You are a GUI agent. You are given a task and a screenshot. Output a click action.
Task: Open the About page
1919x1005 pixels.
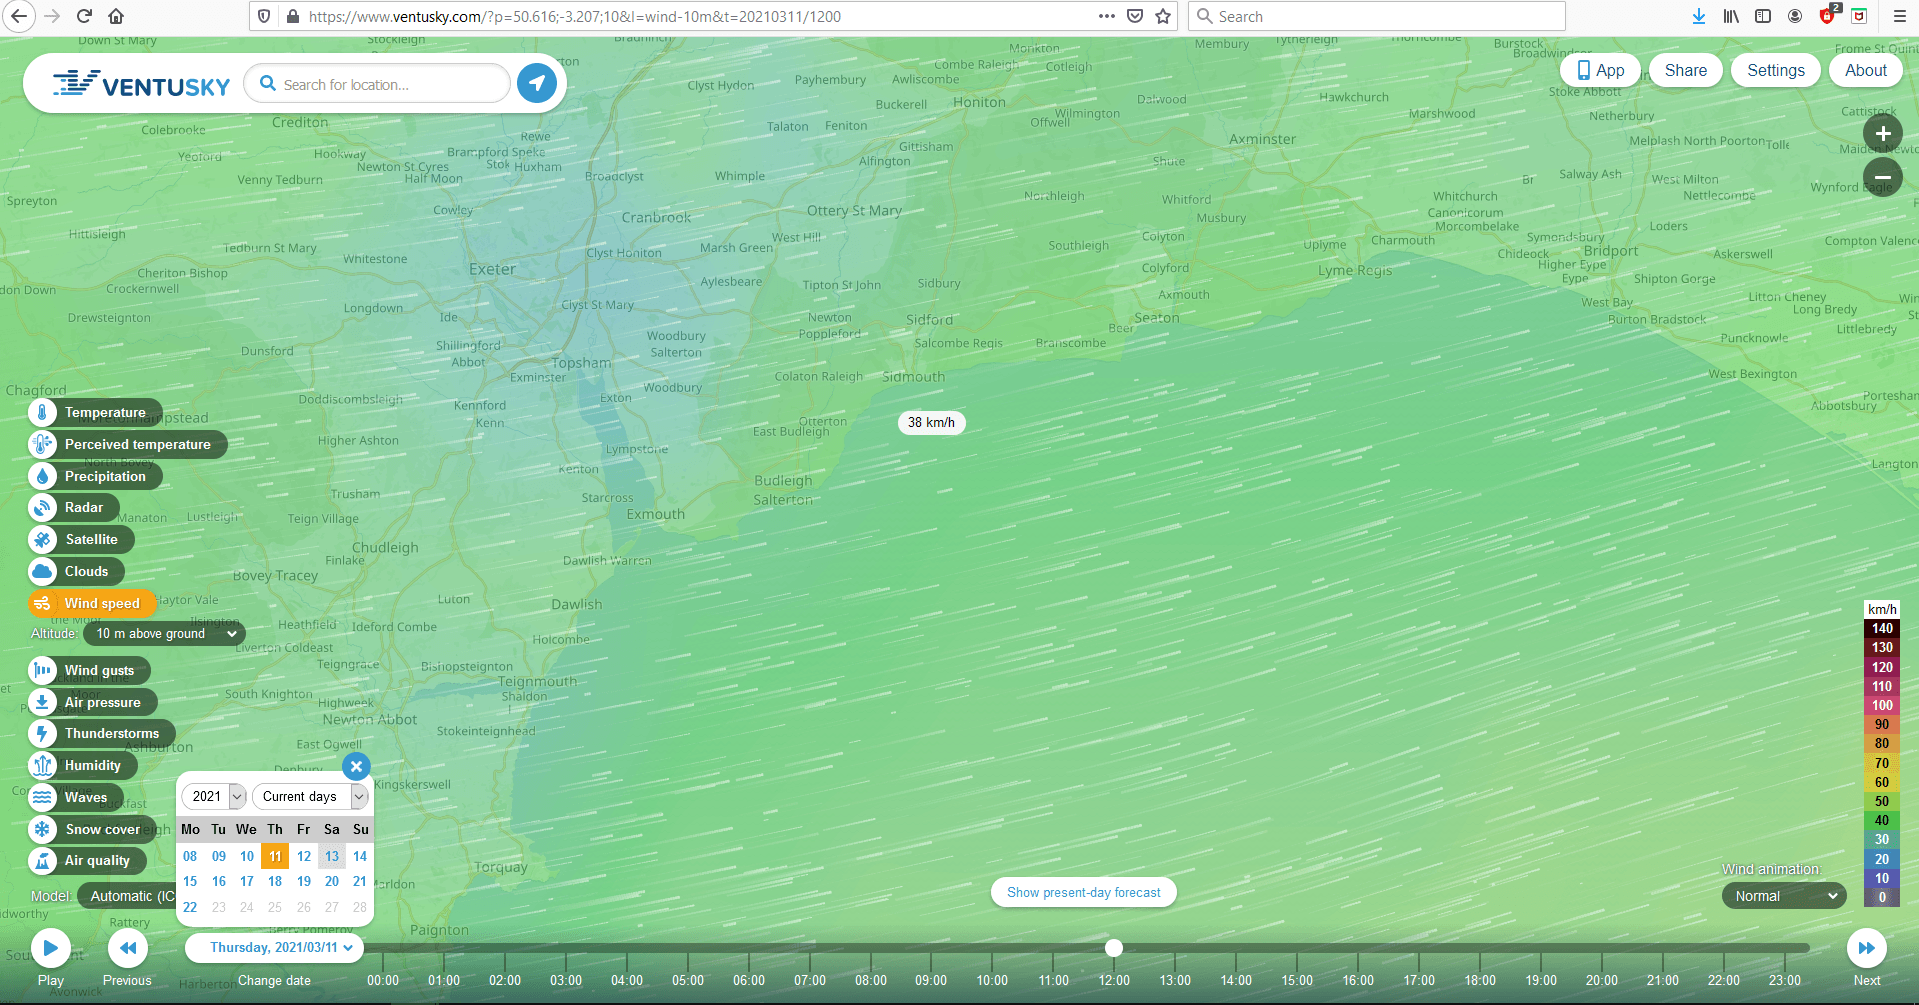[x=1865, y=71]
